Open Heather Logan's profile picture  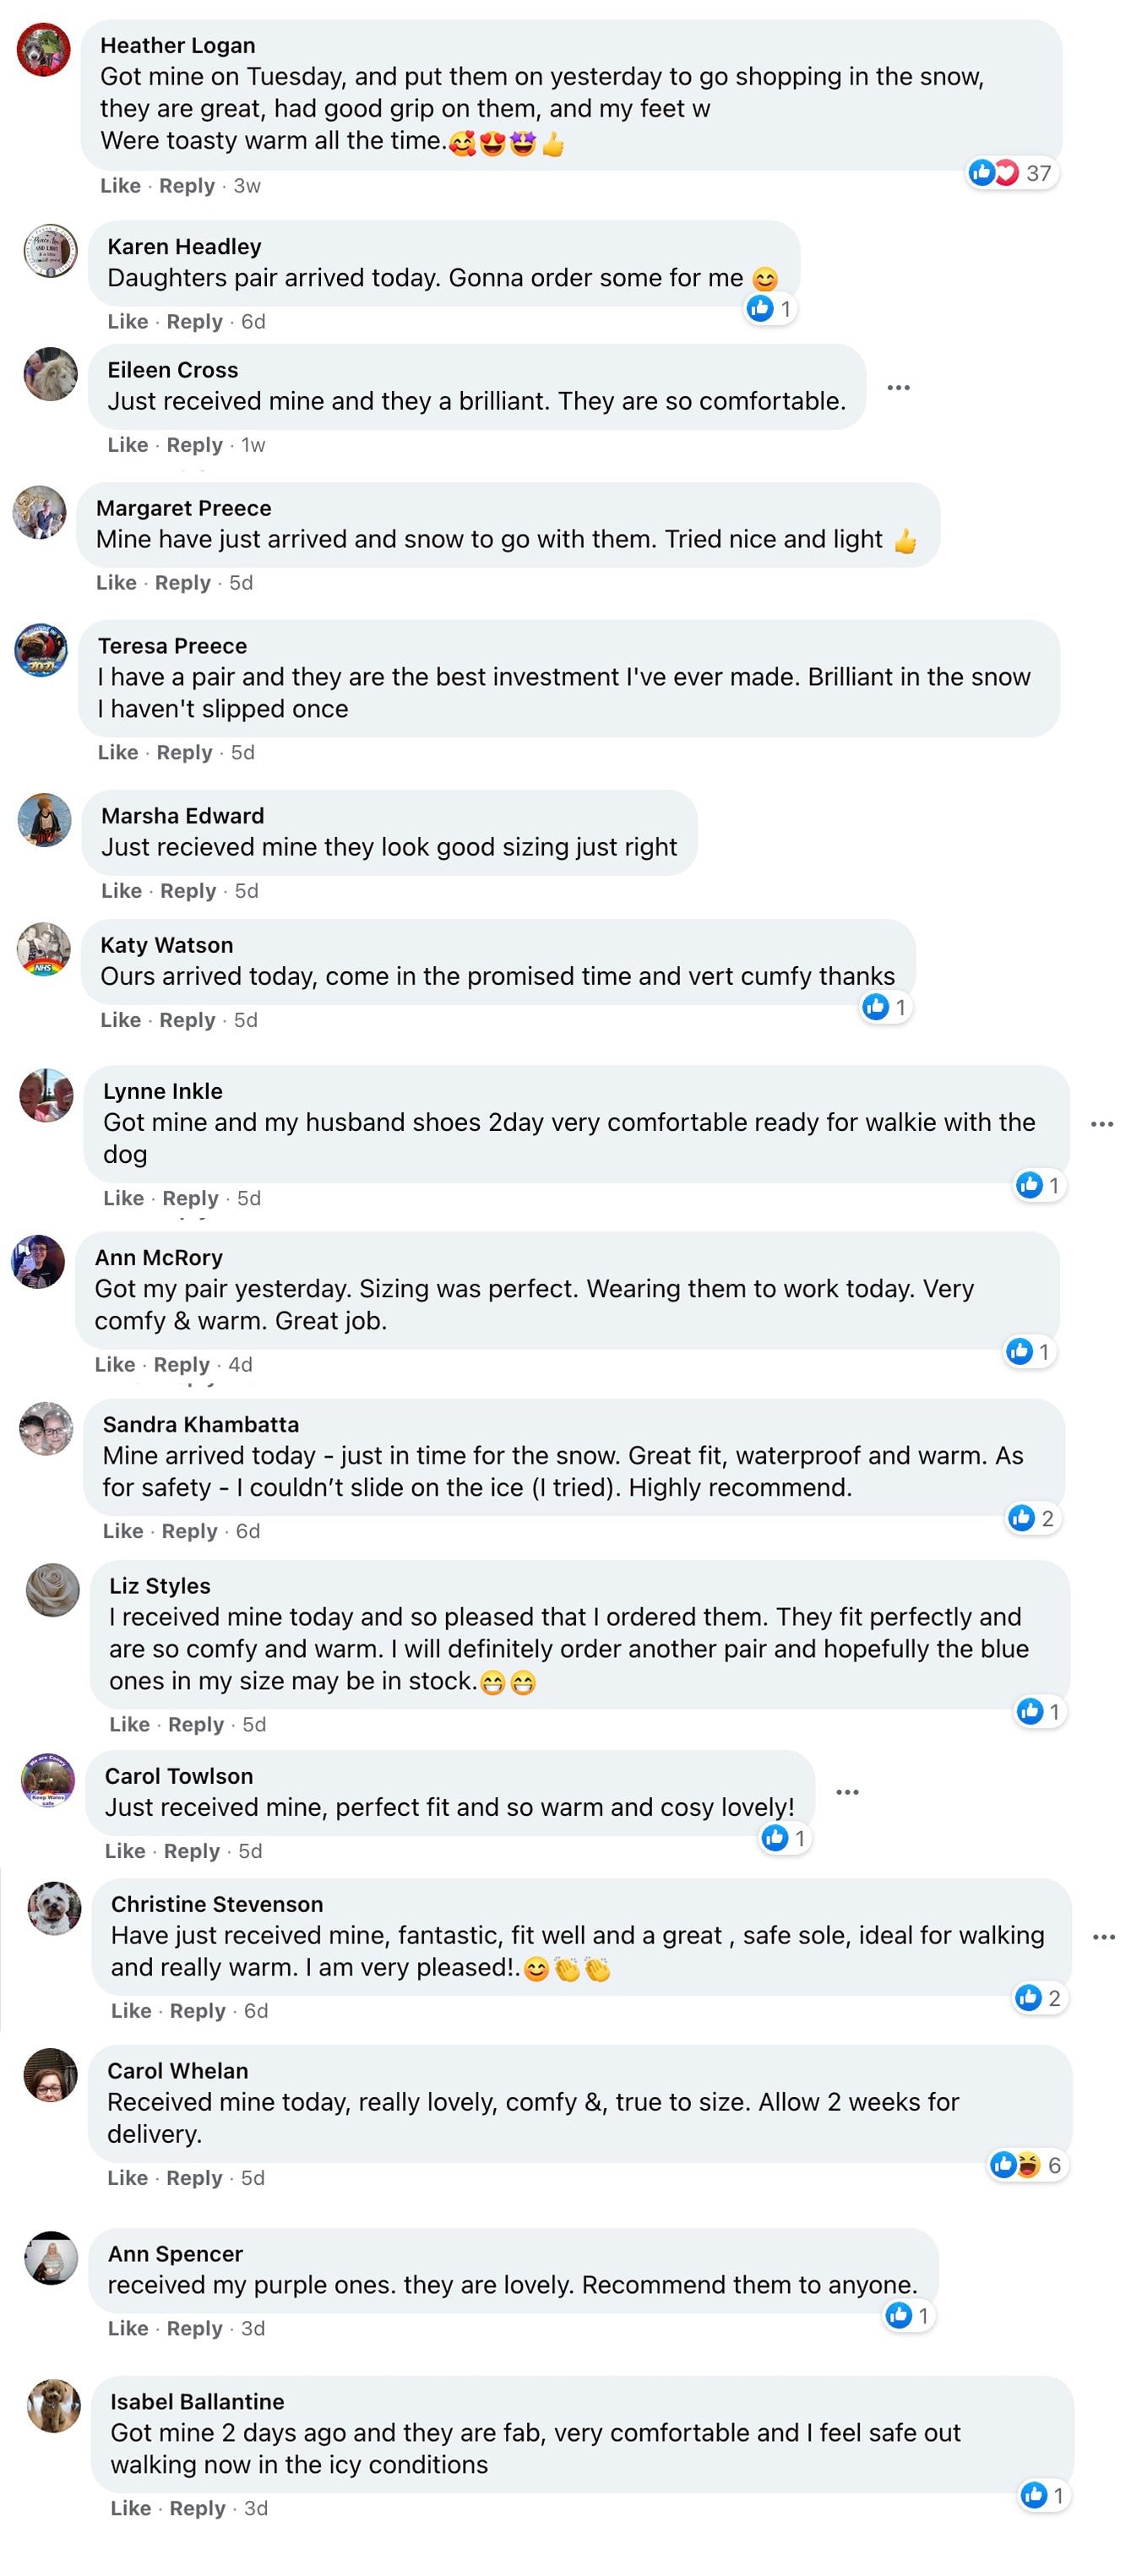[43, 50]
